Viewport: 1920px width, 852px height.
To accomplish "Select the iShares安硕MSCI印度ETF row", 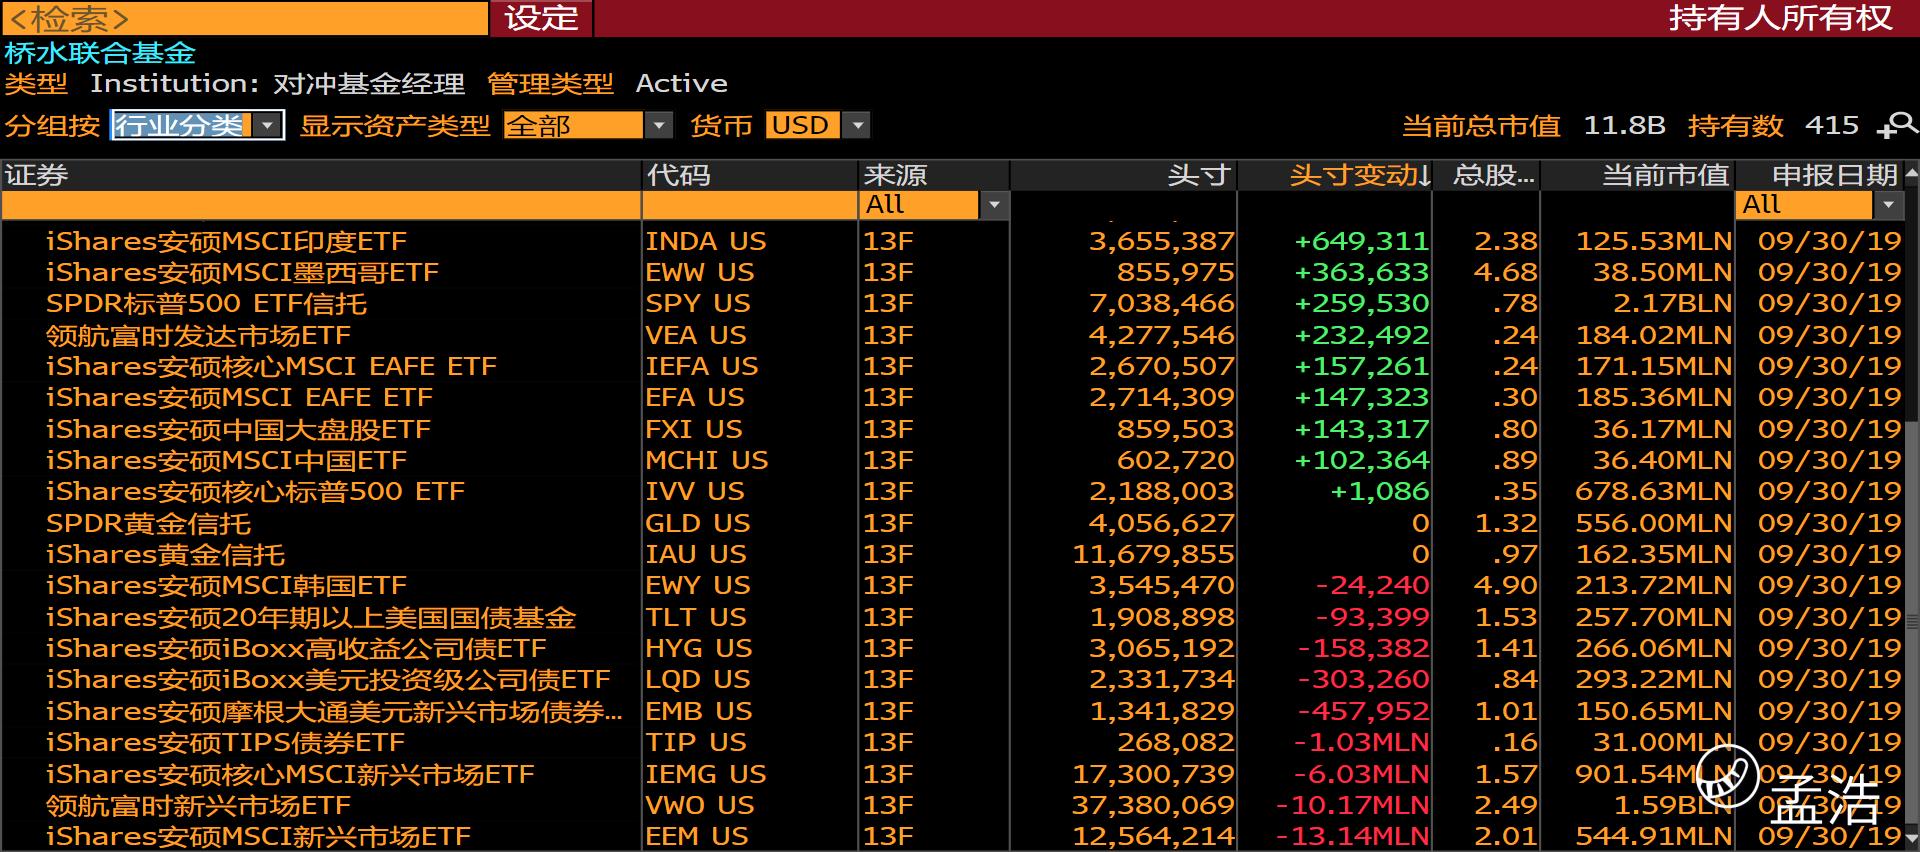I will (x=953, y=241).
